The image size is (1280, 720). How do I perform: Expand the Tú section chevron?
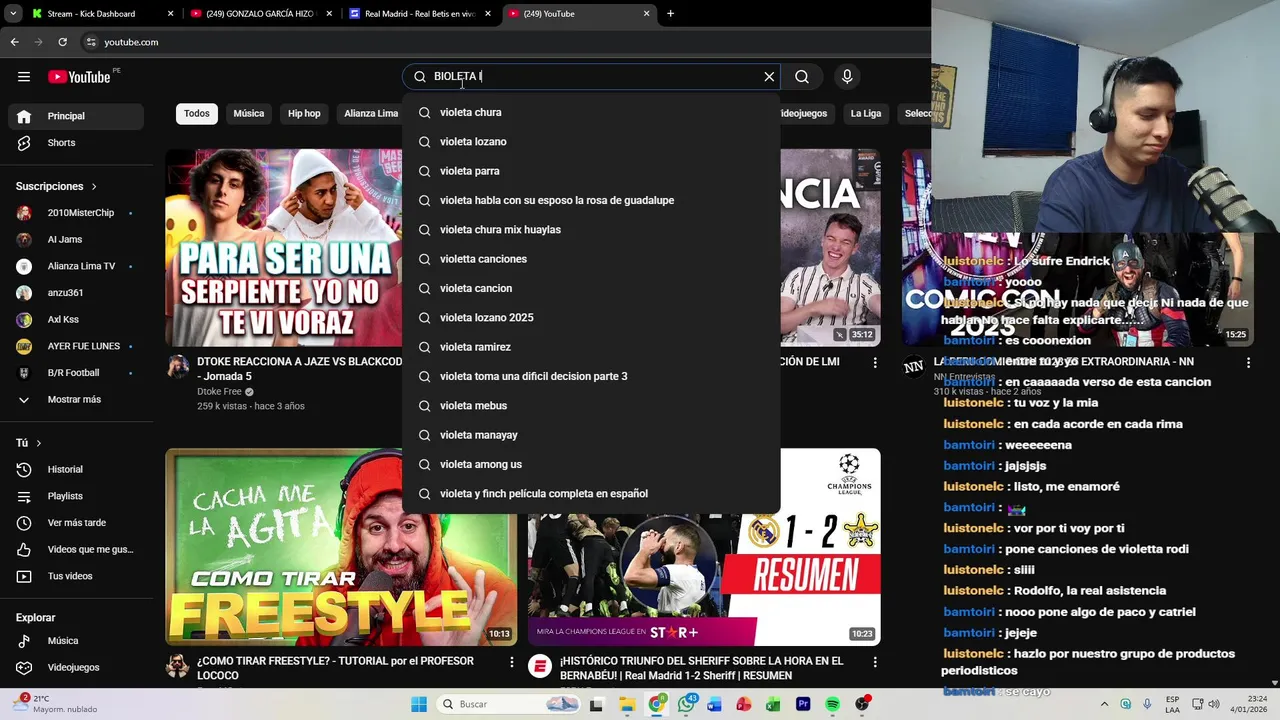pyautogui.click(x=39, y=443)
